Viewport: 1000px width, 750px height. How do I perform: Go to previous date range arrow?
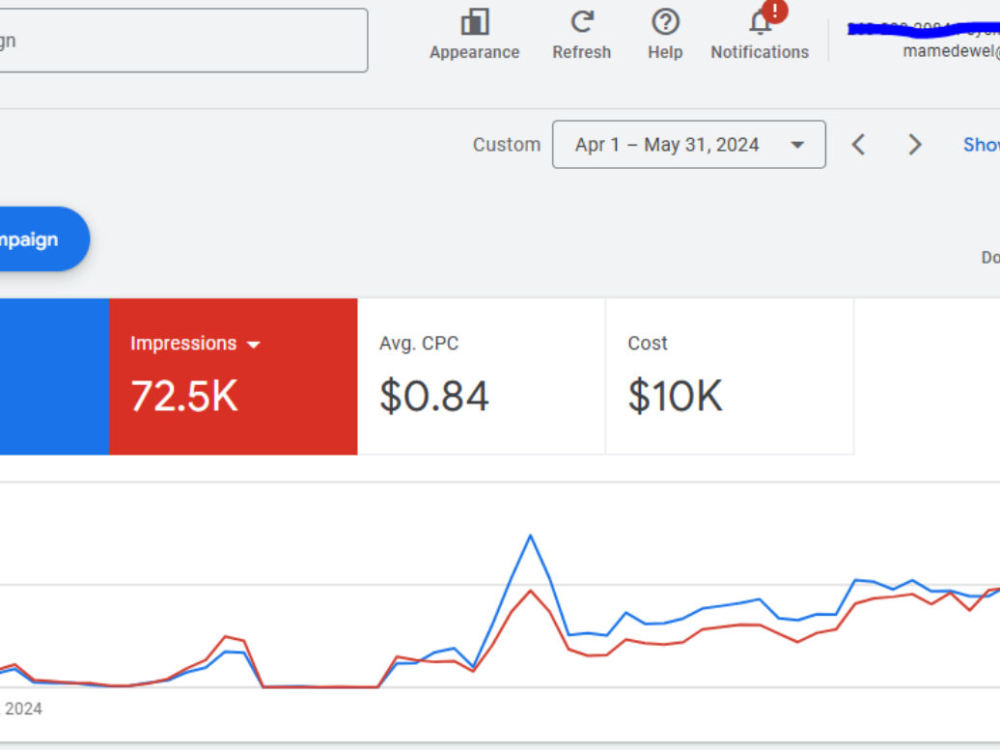click(858, 145)
